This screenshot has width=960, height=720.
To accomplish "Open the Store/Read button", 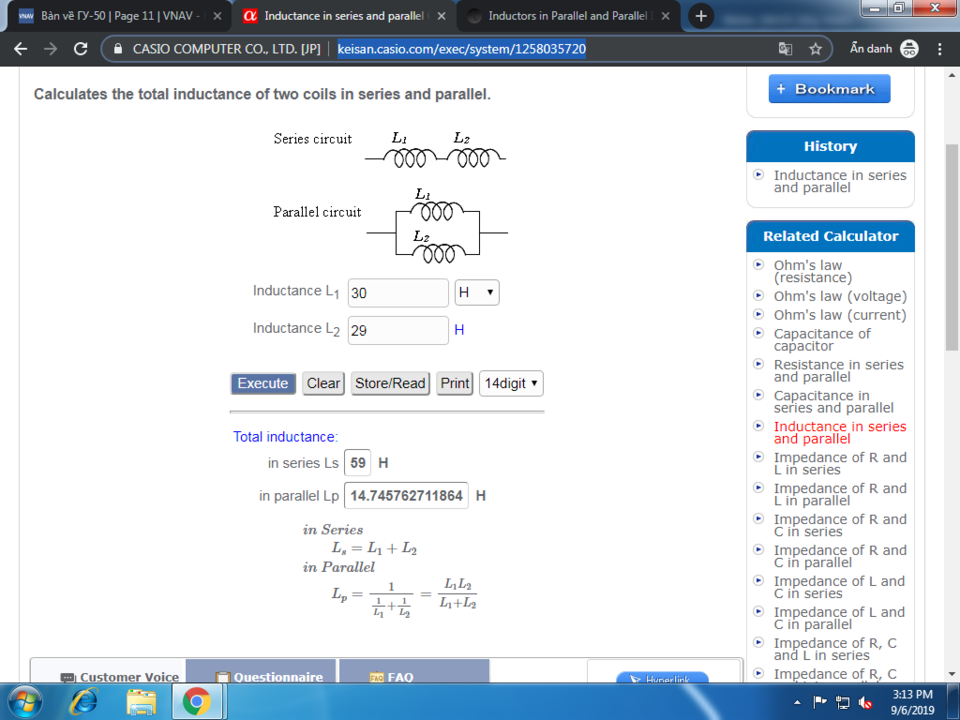I will coord(390,383).
